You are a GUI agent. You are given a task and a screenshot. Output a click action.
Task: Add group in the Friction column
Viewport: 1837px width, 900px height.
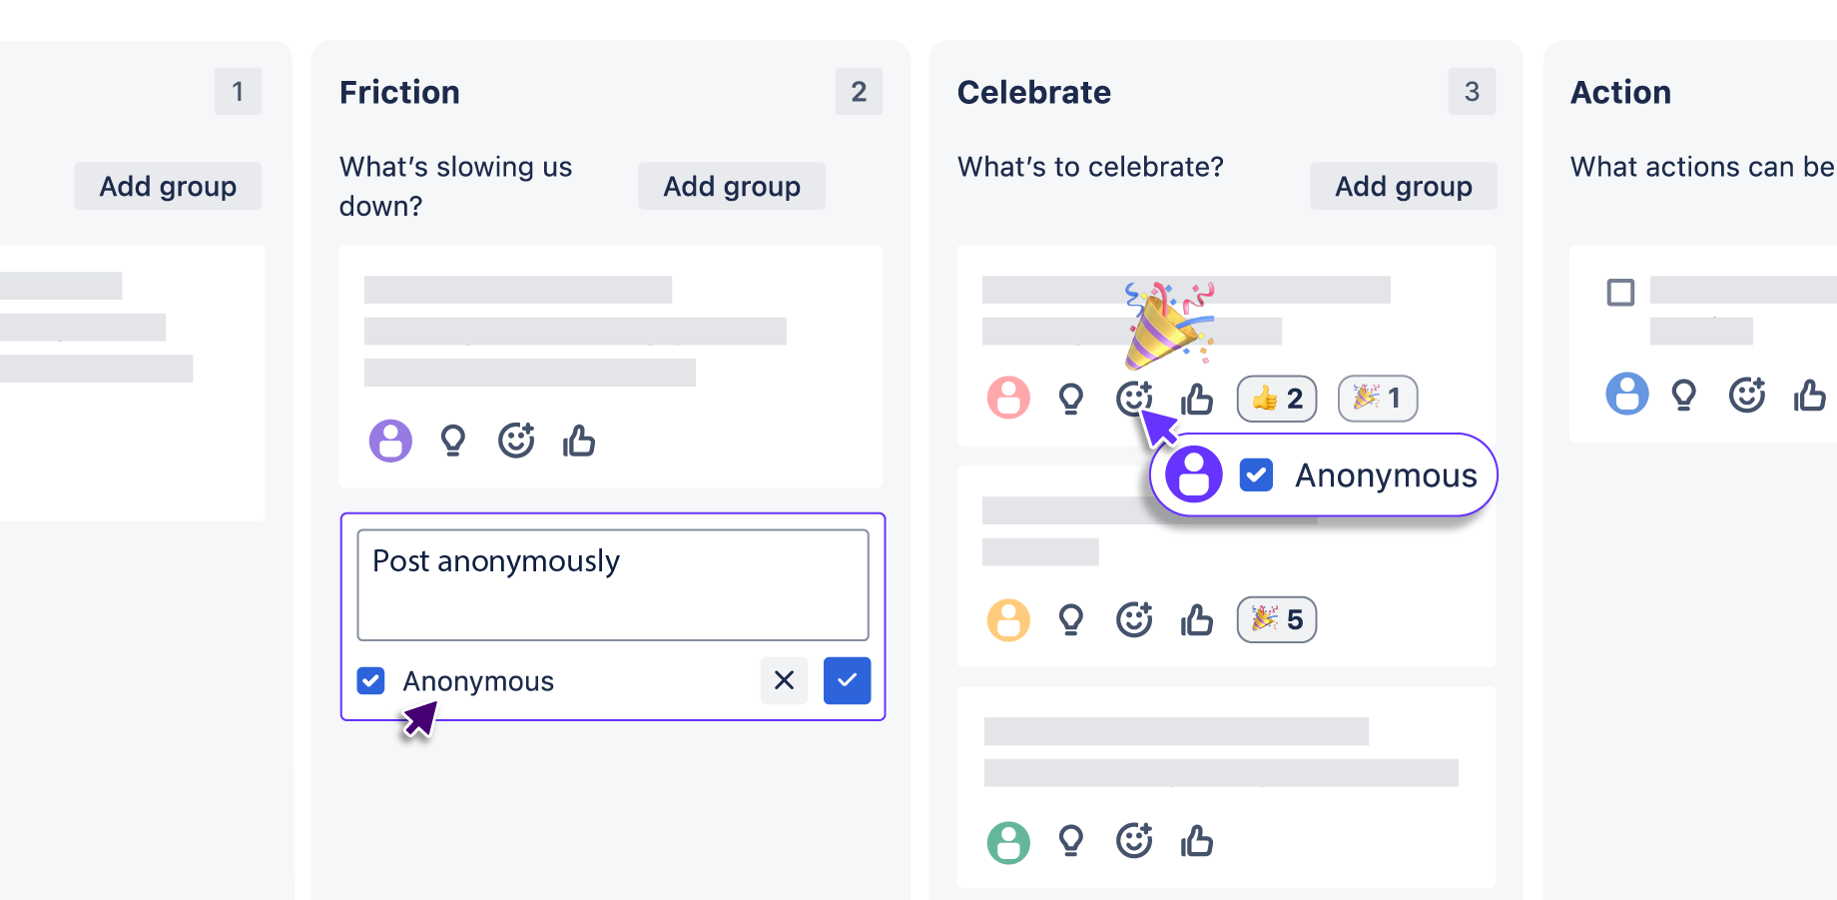pyautogui.click(x=731, y=186)
